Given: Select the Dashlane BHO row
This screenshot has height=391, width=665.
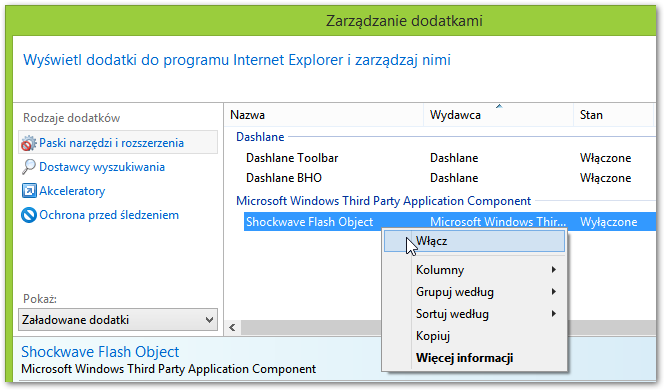Looking at the screenshot, I should coord(450,178).
